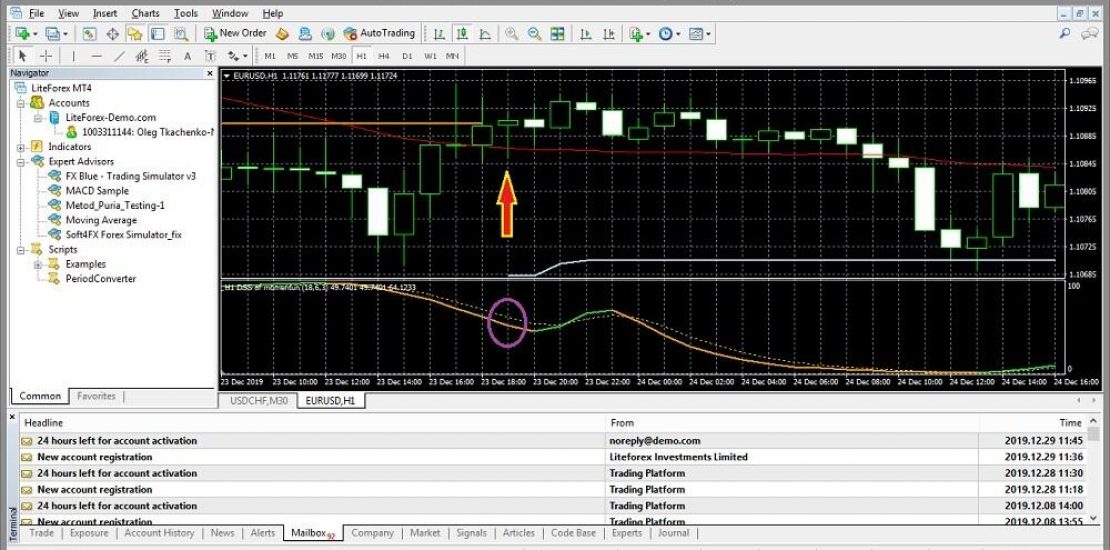The height and width of the screenshot is (550, 1110).
Task: Zoom in on the chart
Action: pos(512,33)
